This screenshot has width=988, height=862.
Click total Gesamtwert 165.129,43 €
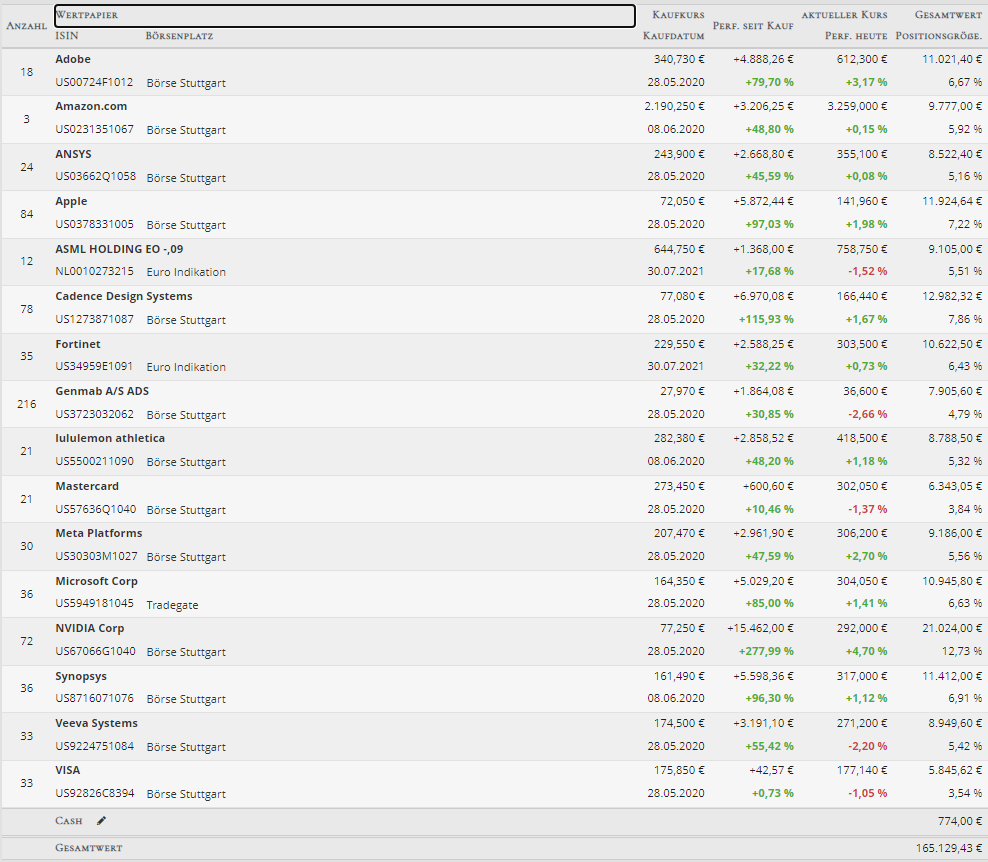[x=949, y=848]
